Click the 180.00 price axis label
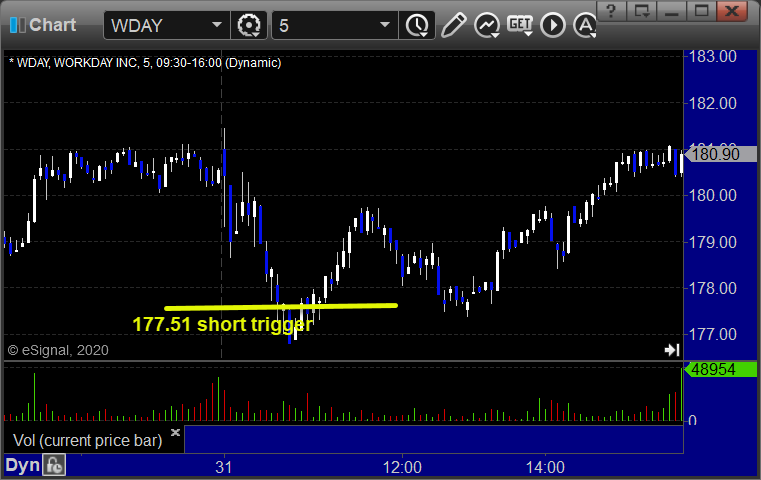Screen dimensions: 761x480 (712, 195)
